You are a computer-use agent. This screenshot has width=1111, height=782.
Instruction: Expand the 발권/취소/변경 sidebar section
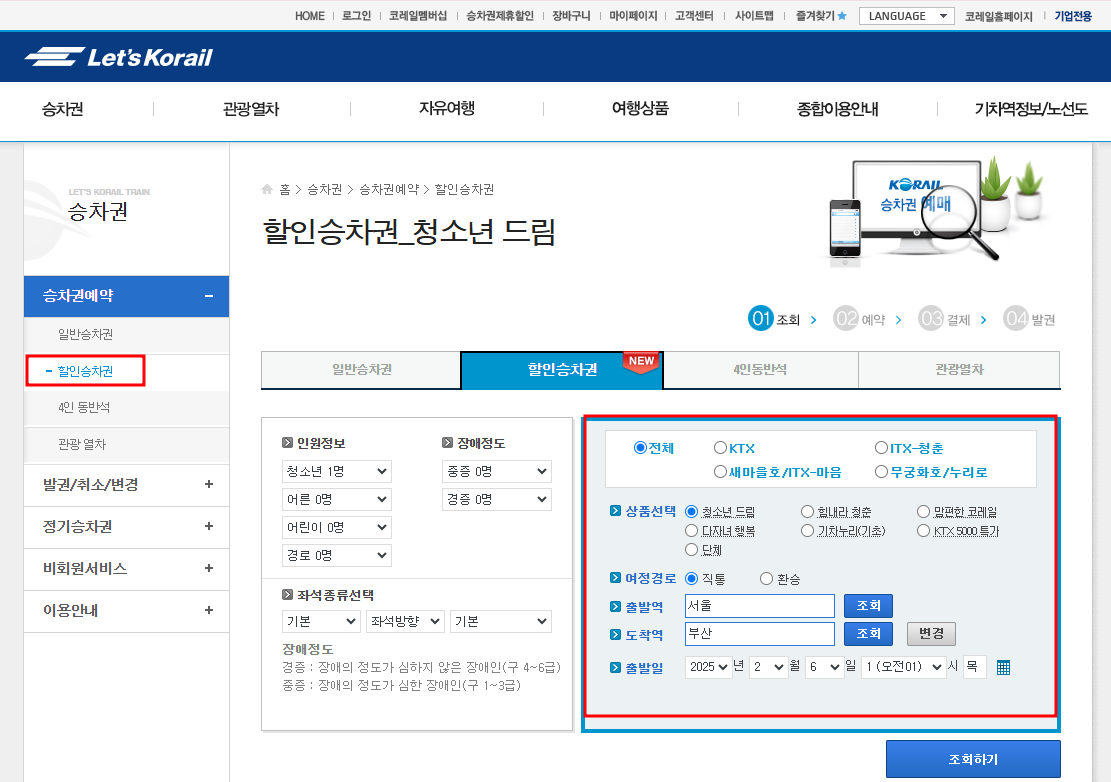pyautogui.click(x=127, y=485)
